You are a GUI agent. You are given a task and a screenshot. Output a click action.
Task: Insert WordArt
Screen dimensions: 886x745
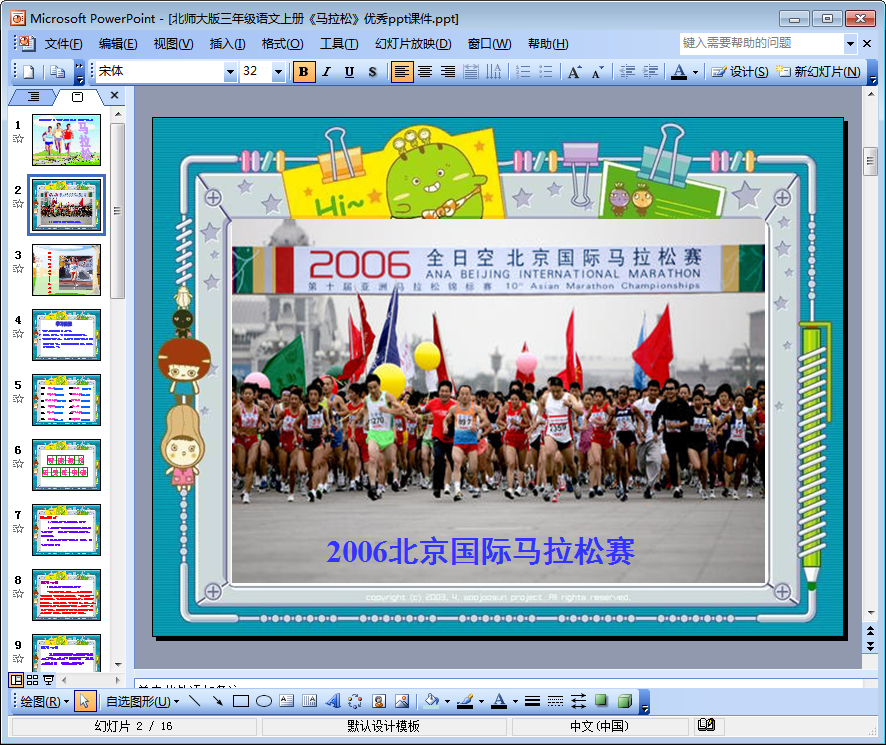(x=333, y=701)
